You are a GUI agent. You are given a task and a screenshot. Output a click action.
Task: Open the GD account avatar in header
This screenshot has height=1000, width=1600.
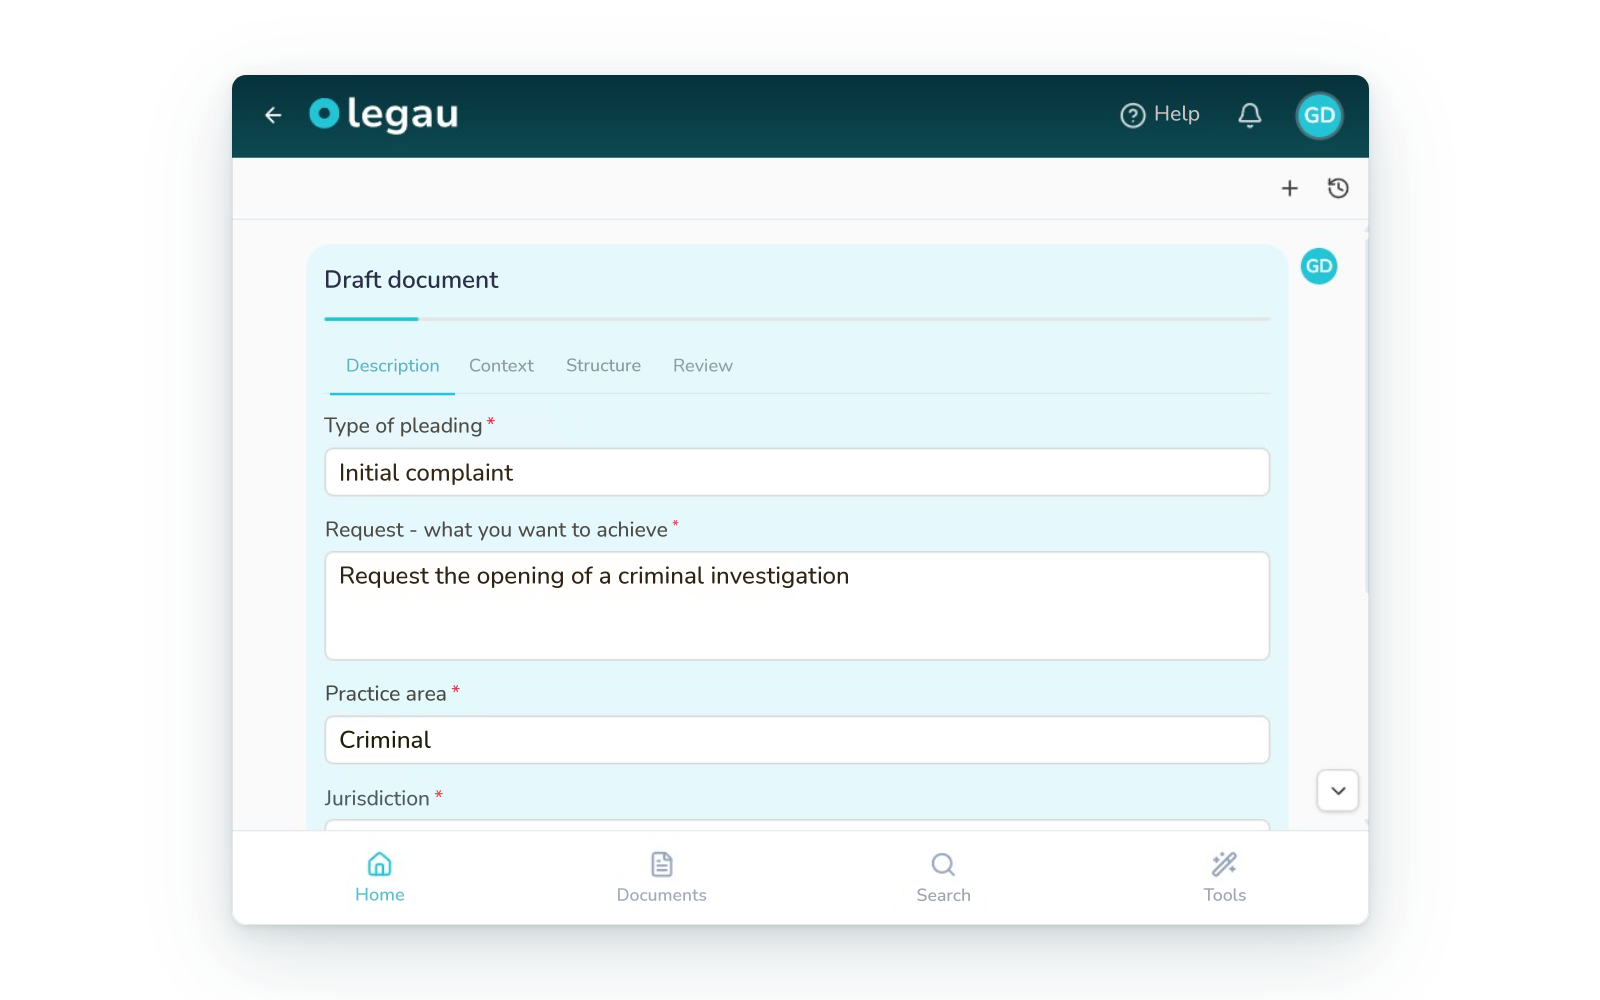click(x=1319, y=115)
